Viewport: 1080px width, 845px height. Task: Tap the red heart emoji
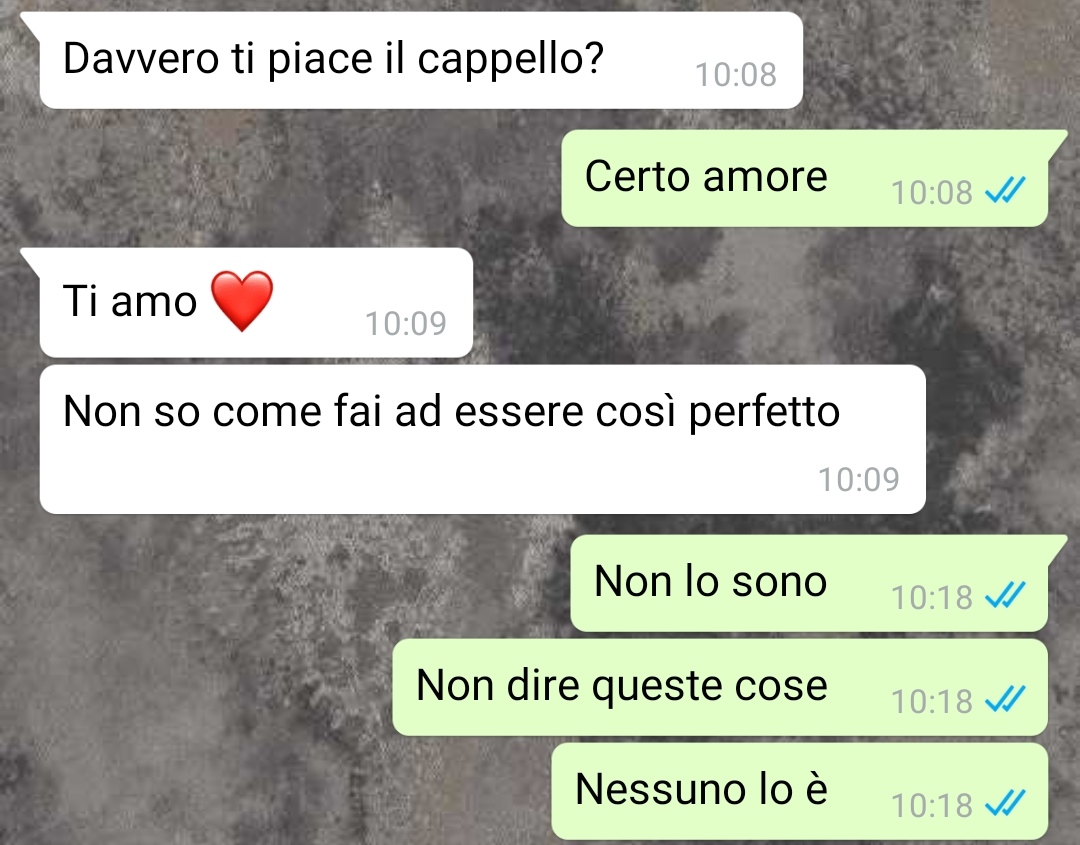(x=242, y=301)
